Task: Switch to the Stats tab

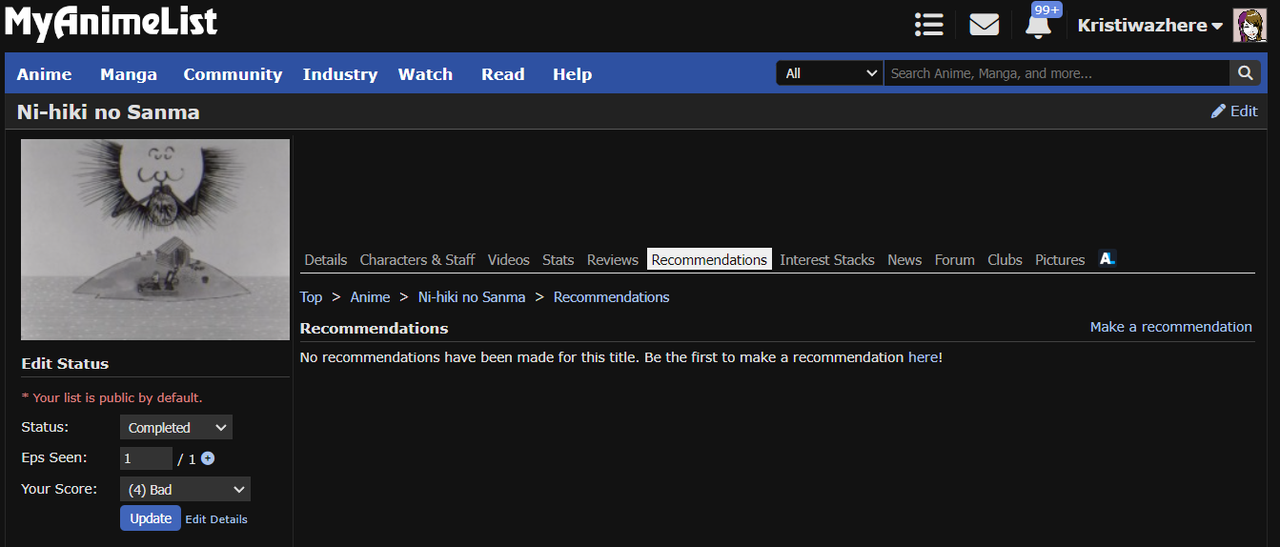Action: pos(558,260)
